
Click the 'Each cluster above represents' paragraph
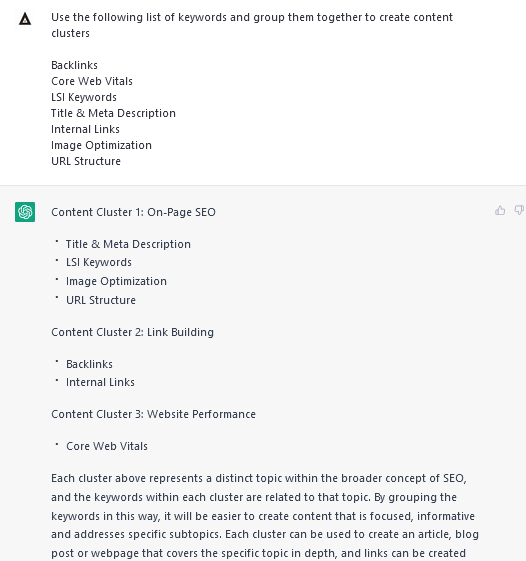tap(265, 516)
